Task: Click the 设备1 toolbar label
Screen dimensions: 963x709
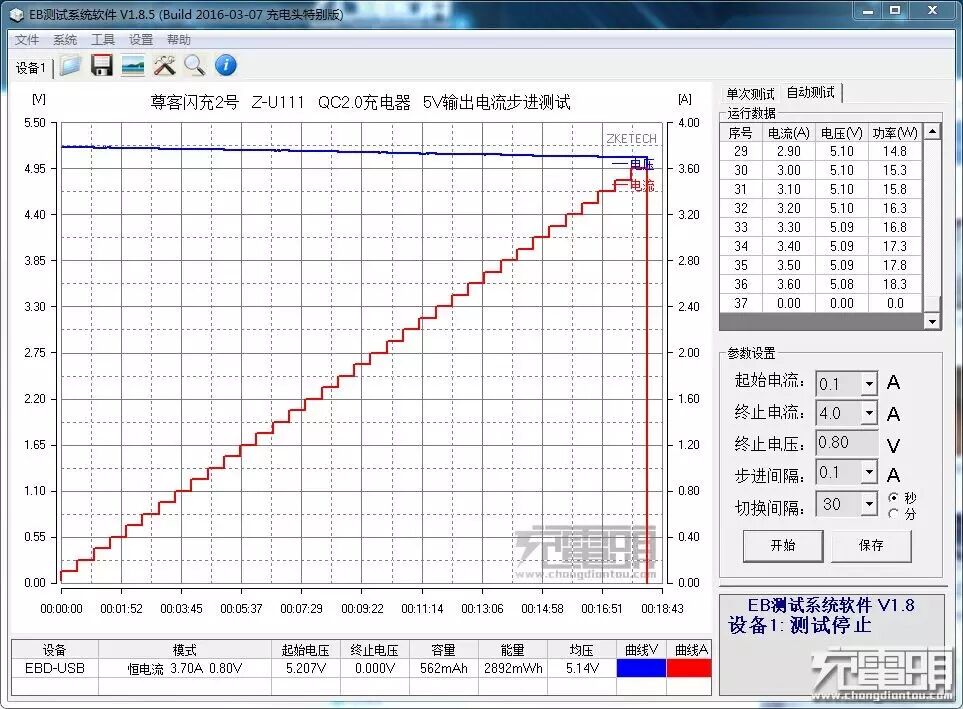Action: [31, 68]
